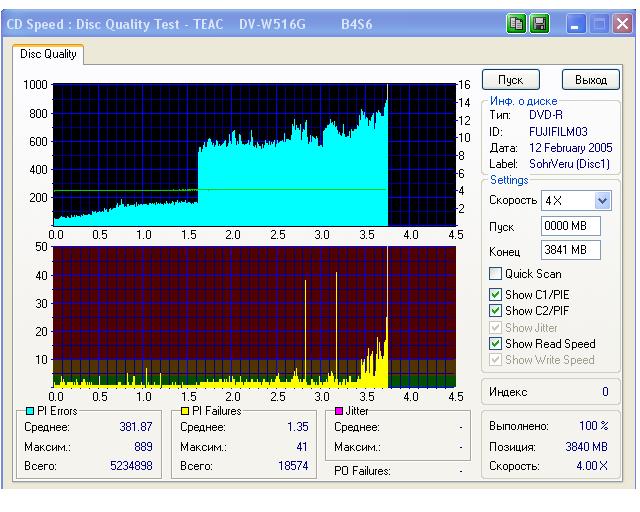Click the Пуск field showing 0000 MB
This screenshot has width=640, height=512.
(569, 227)
